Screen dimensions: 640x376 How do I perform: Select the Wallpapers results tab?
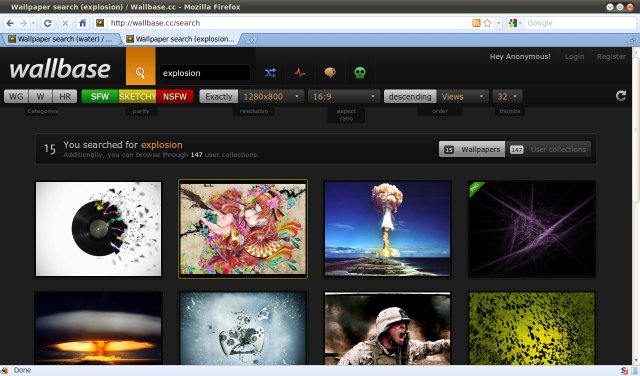(472, 149)
